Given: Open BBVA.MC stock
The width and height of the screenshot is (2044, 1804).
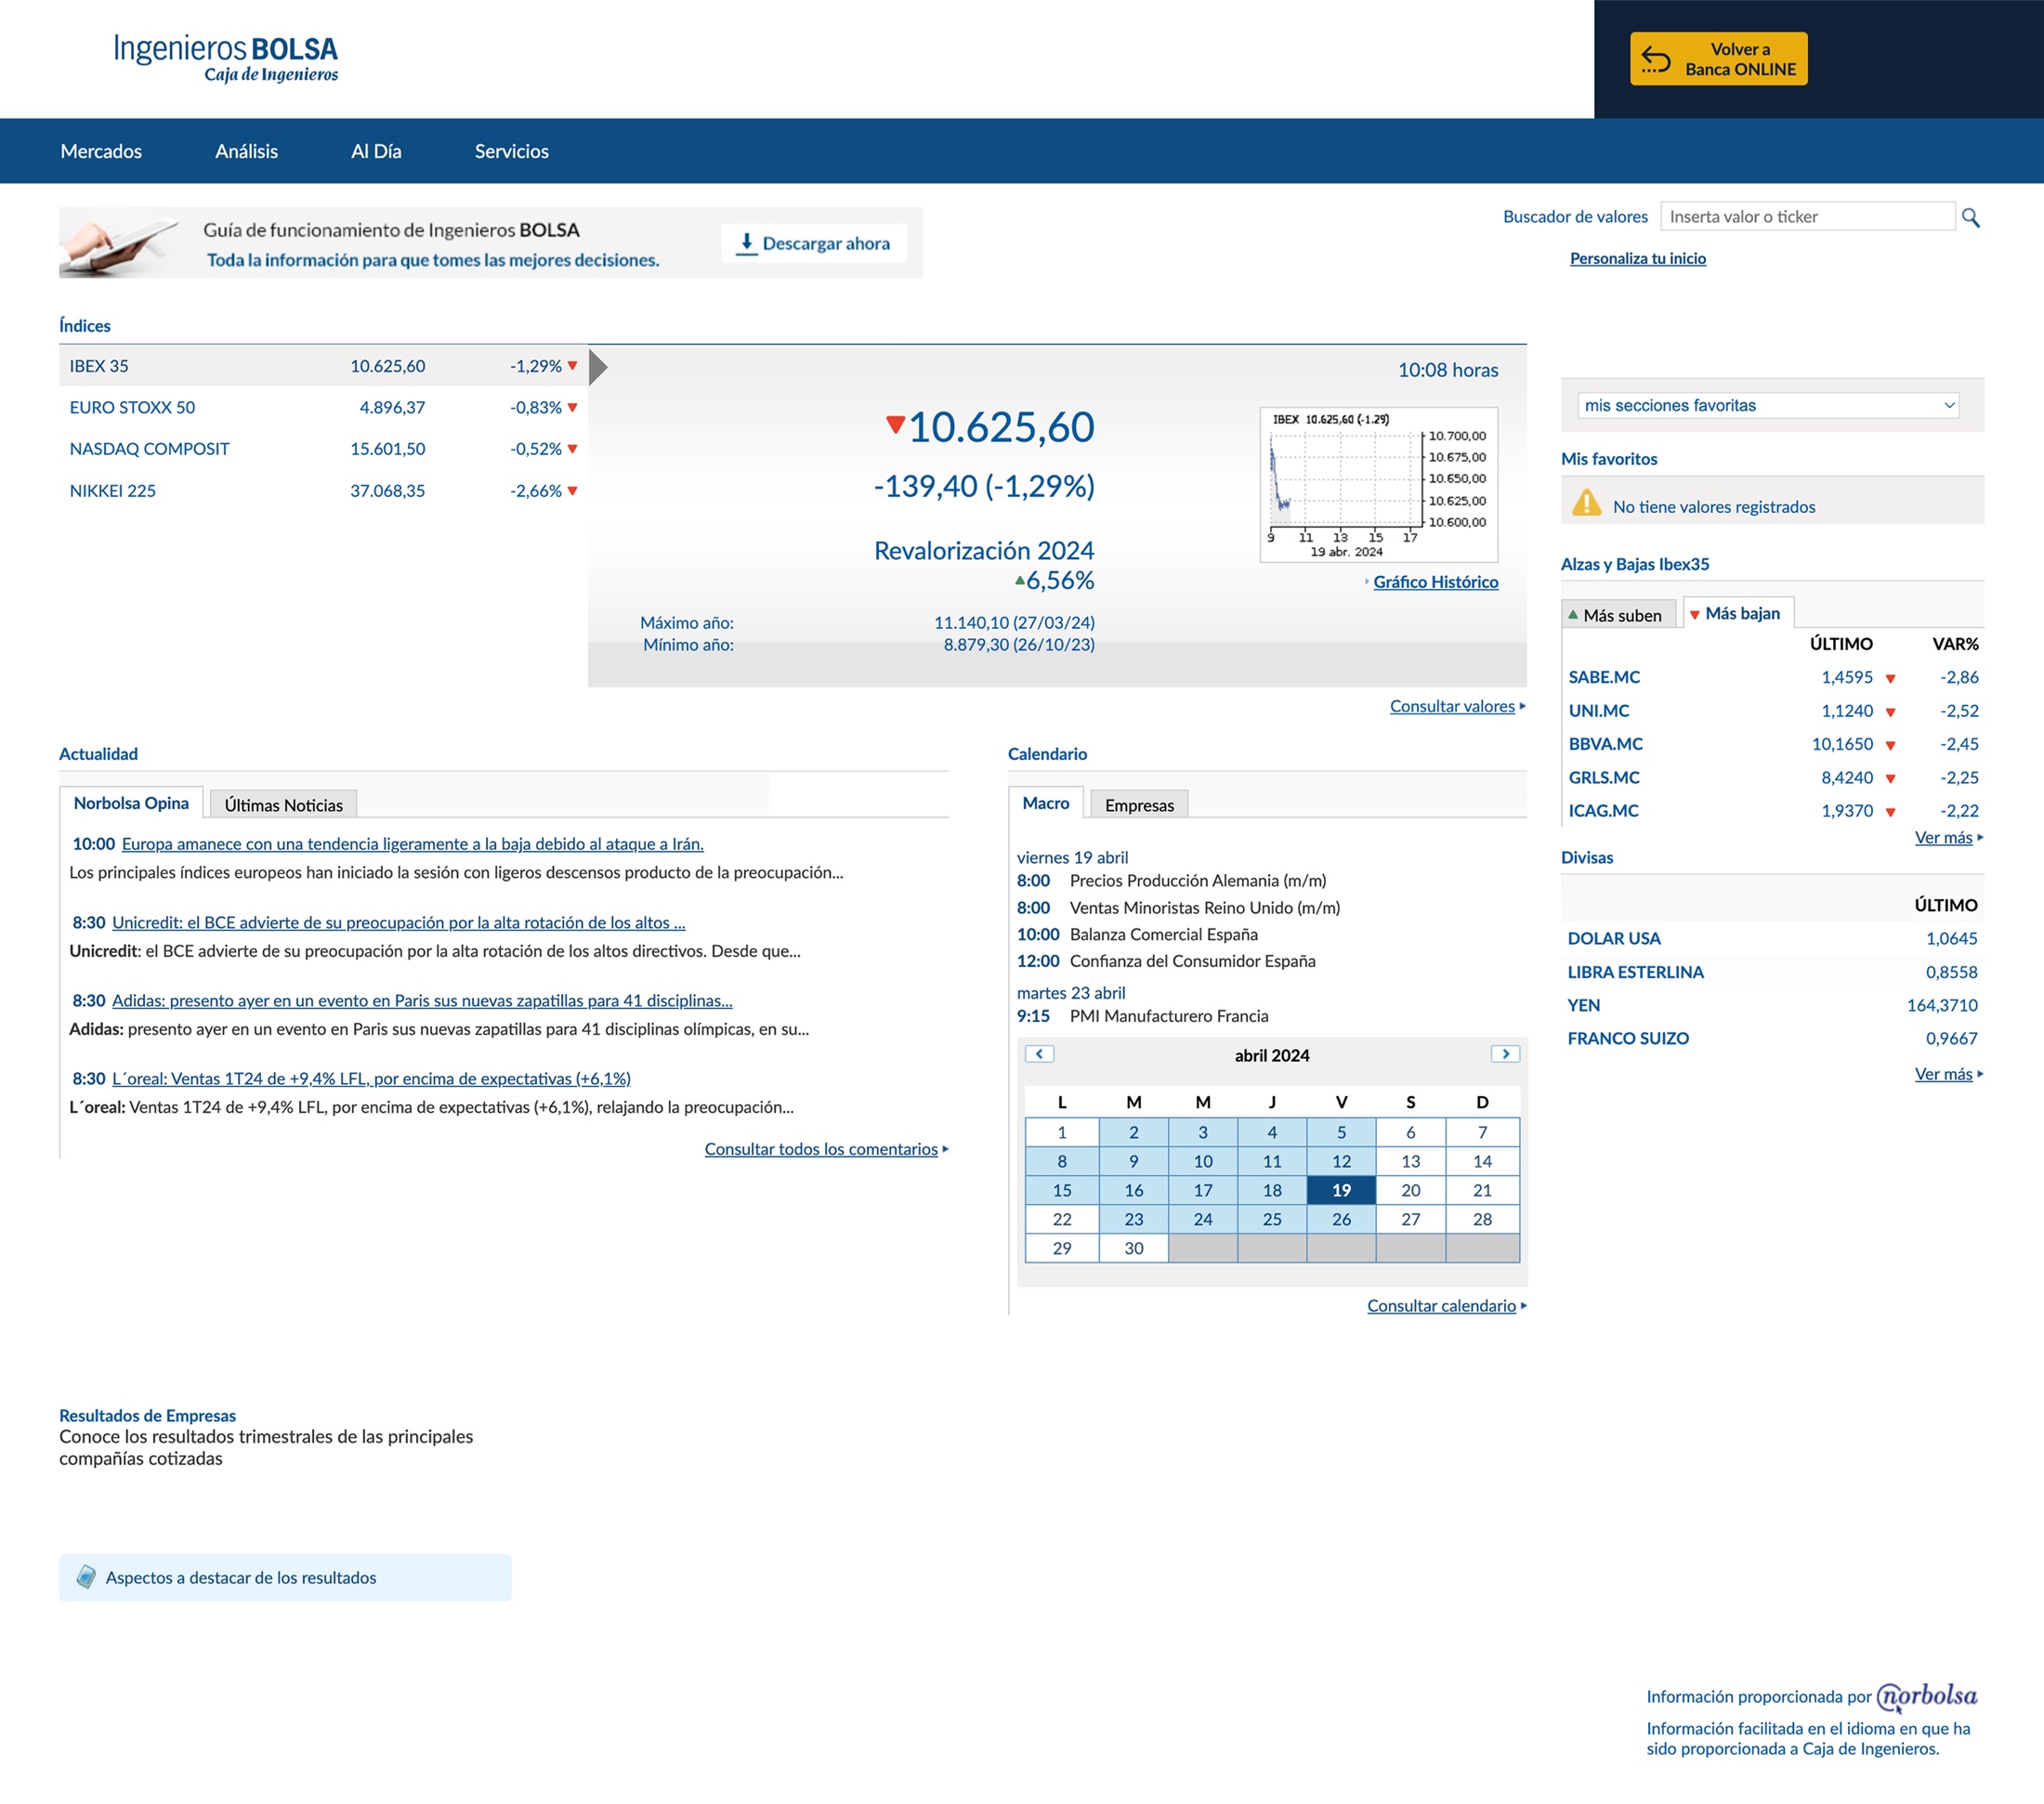Looking at the screenshot, I should click(1605, 744).
